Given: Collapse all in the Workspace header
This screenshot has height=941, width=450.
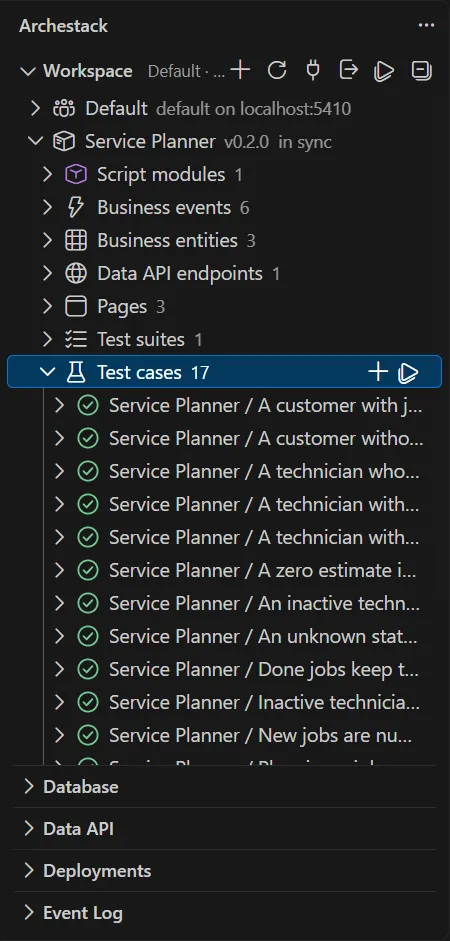Looking at the screenshot, I should pyautogui.click(x=421, y=70).
